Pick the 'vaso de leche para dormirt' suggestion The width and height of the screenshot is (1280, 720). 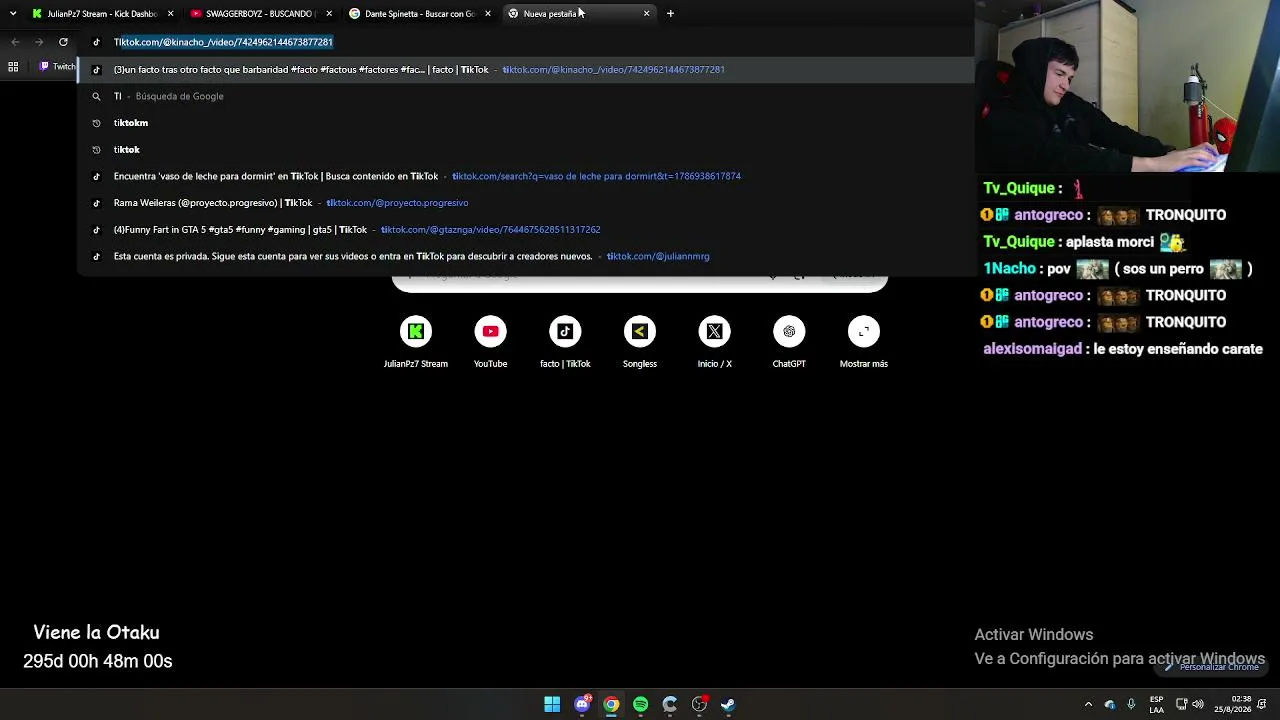point(525,176)
